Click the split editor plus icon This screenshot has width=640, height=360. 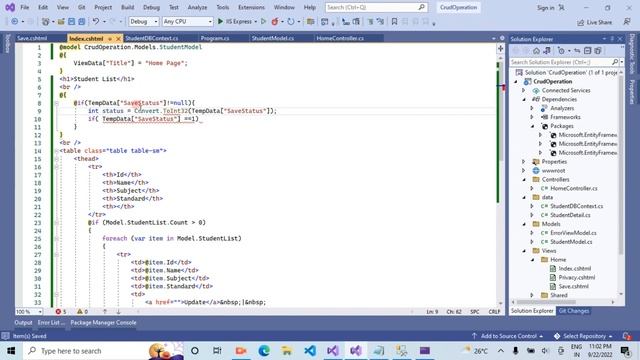click(x=500, y=49)
